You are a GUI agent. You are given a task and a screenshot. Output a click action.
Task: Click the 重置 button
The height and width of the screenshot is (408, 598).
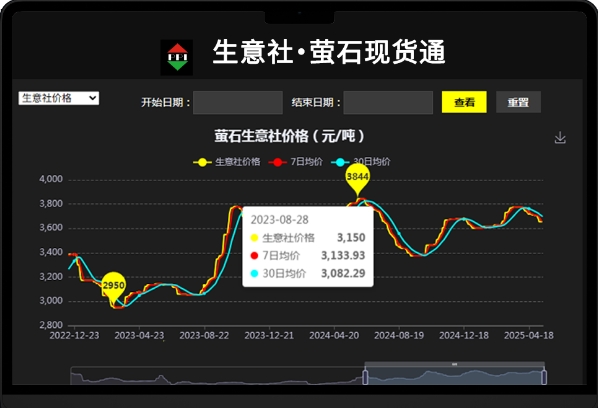tap(518, 102)
